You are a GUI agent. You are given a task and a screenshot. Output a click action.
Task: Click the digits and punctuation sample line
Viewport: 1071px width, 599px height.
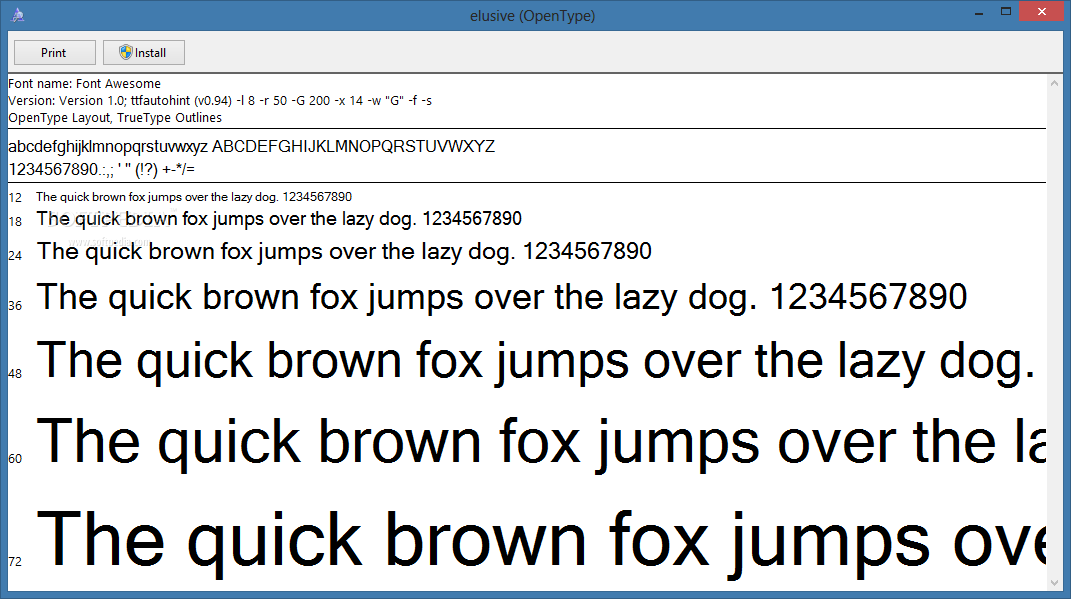point(102,169)
